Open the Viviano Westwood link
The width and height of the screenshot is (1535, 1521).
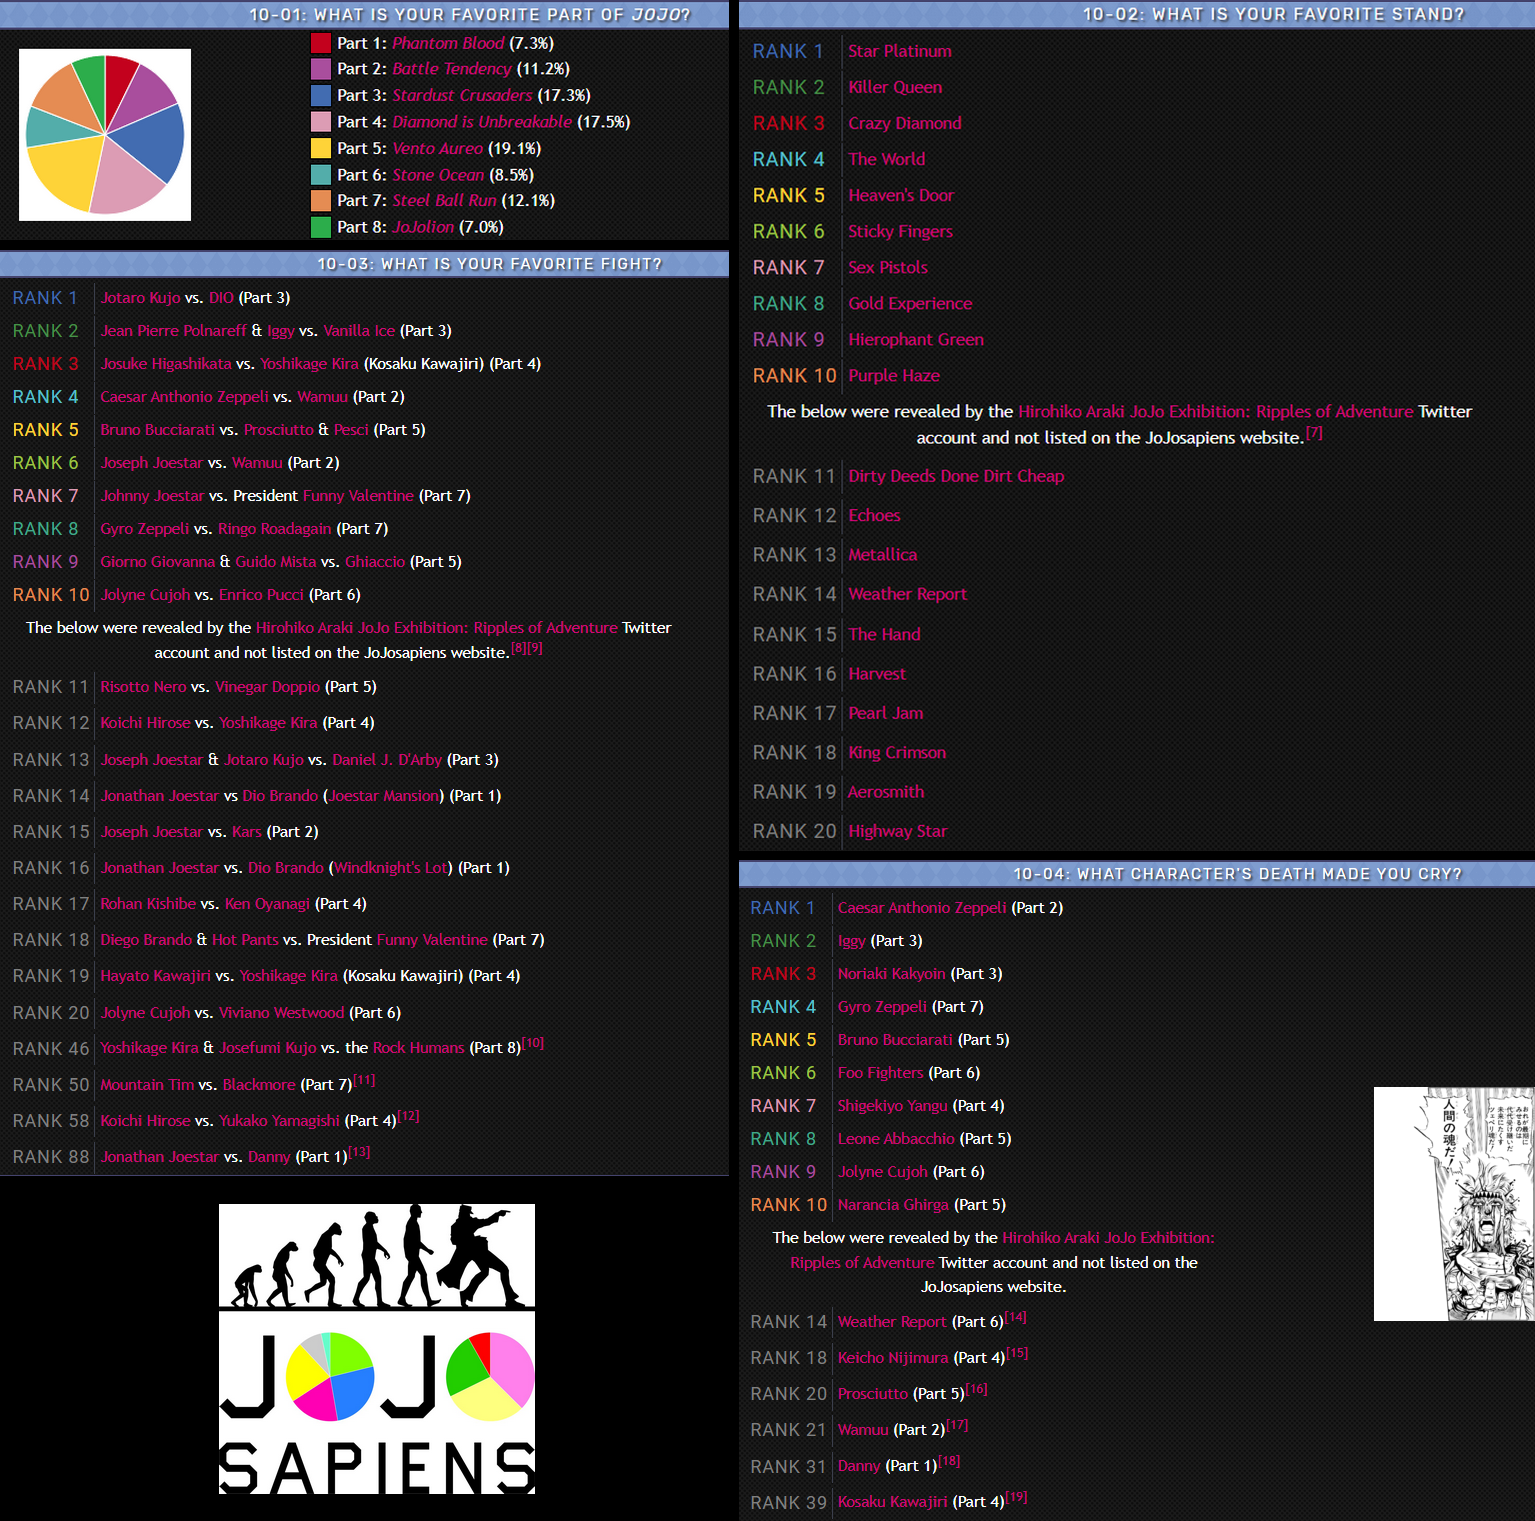(281, 1013)
